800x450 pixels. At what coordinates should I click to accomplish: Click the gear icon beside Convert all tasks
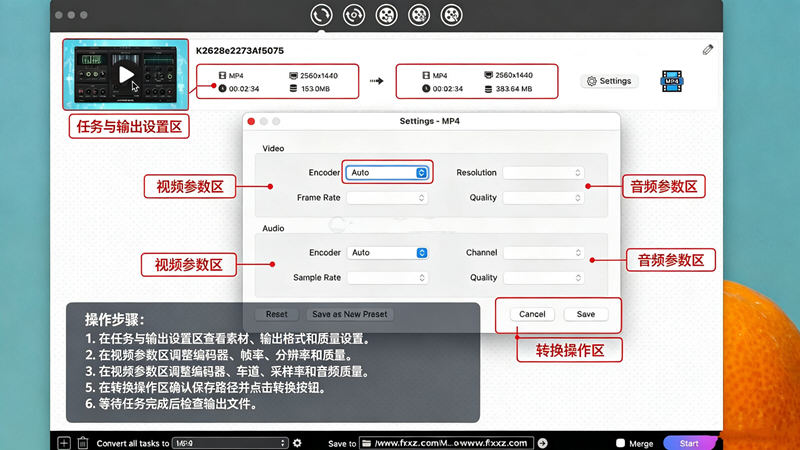(297, 443)
